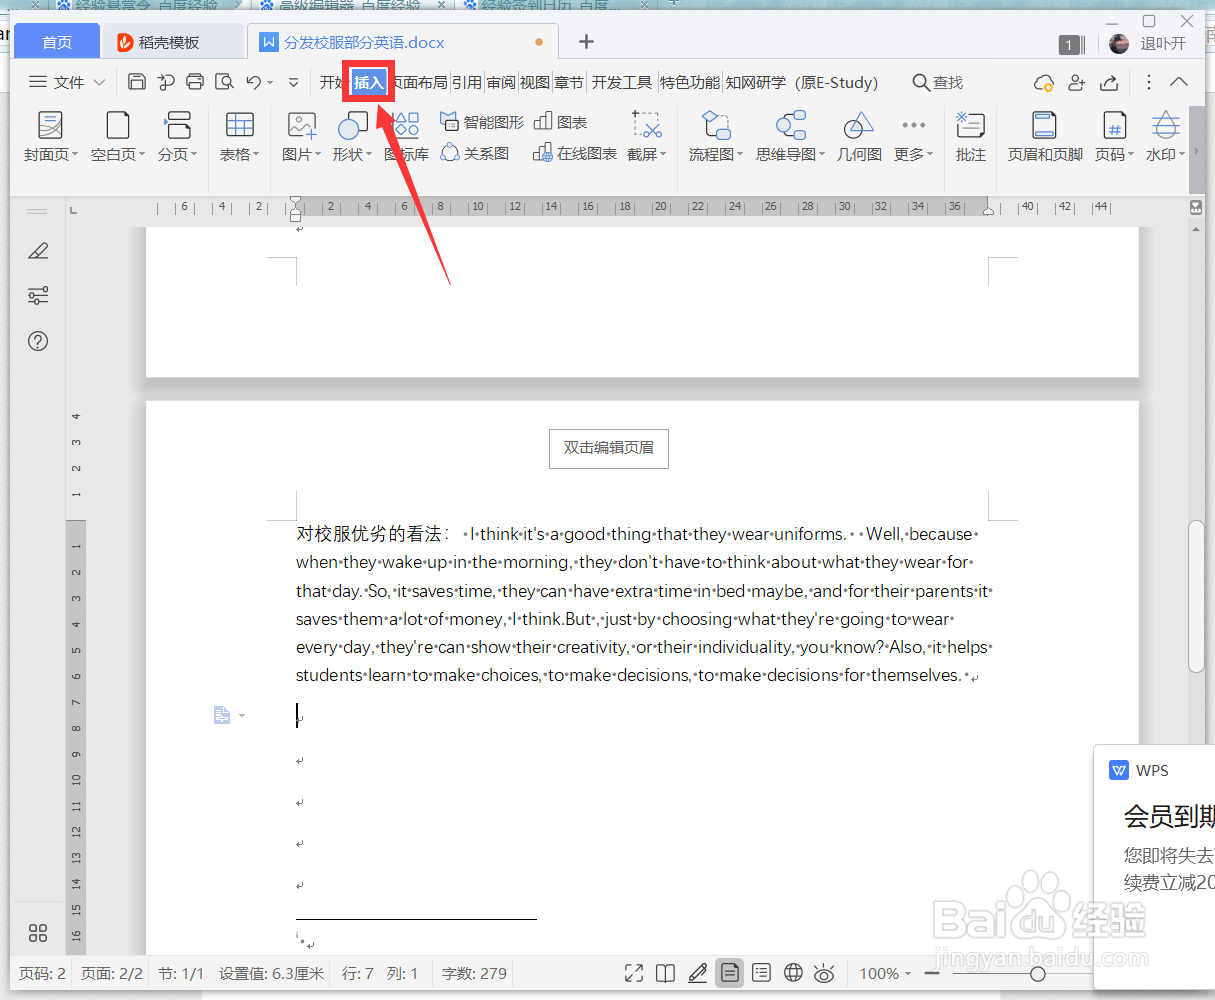This screenshot has width=1215, height=1000.
Task: Open 页眉和页脚 header and footer editor
Action: coord(1043,137)
